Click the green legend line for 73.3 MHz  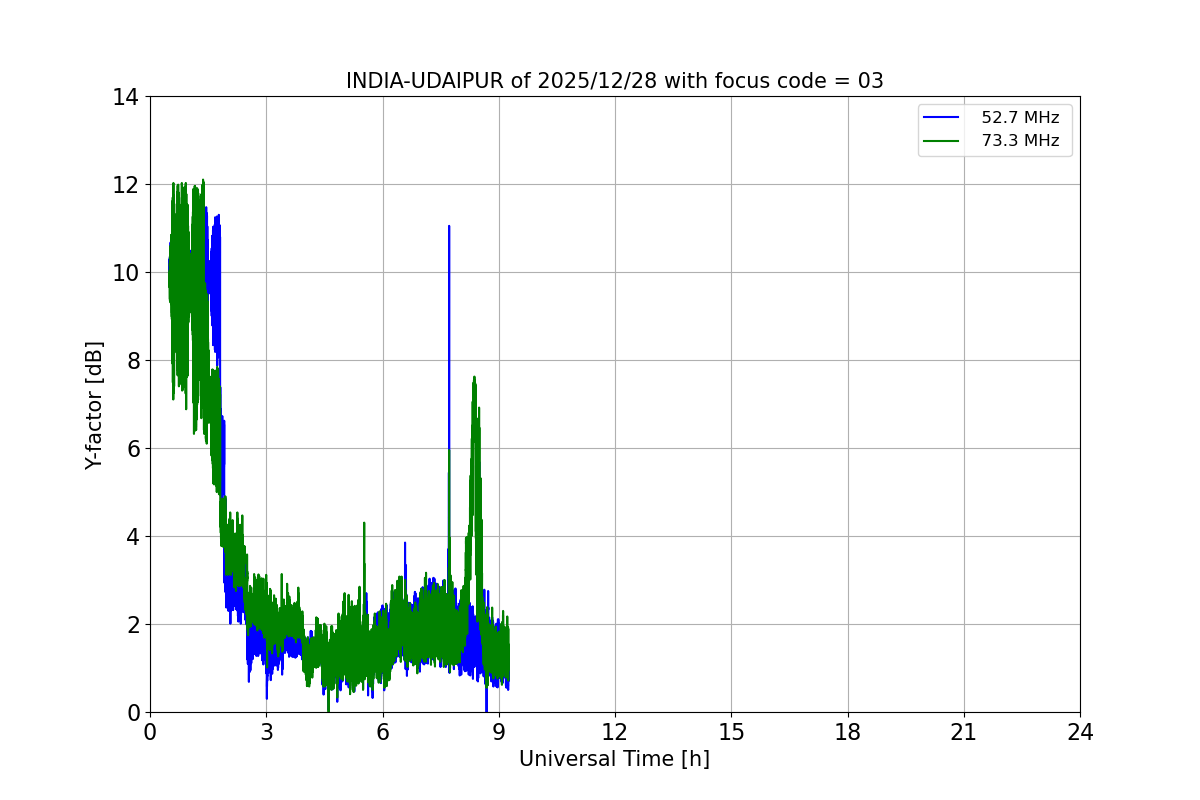click(x=941, y=142)
